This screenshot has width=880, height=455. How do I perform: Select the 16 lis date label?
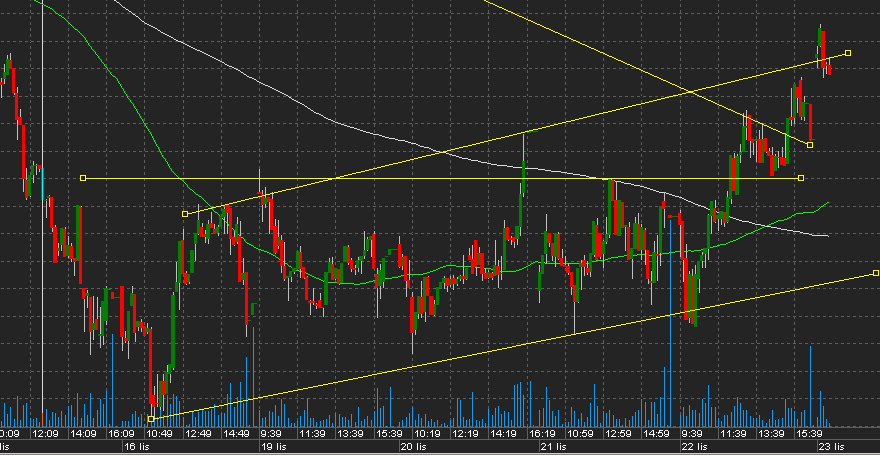coord(139,447)
